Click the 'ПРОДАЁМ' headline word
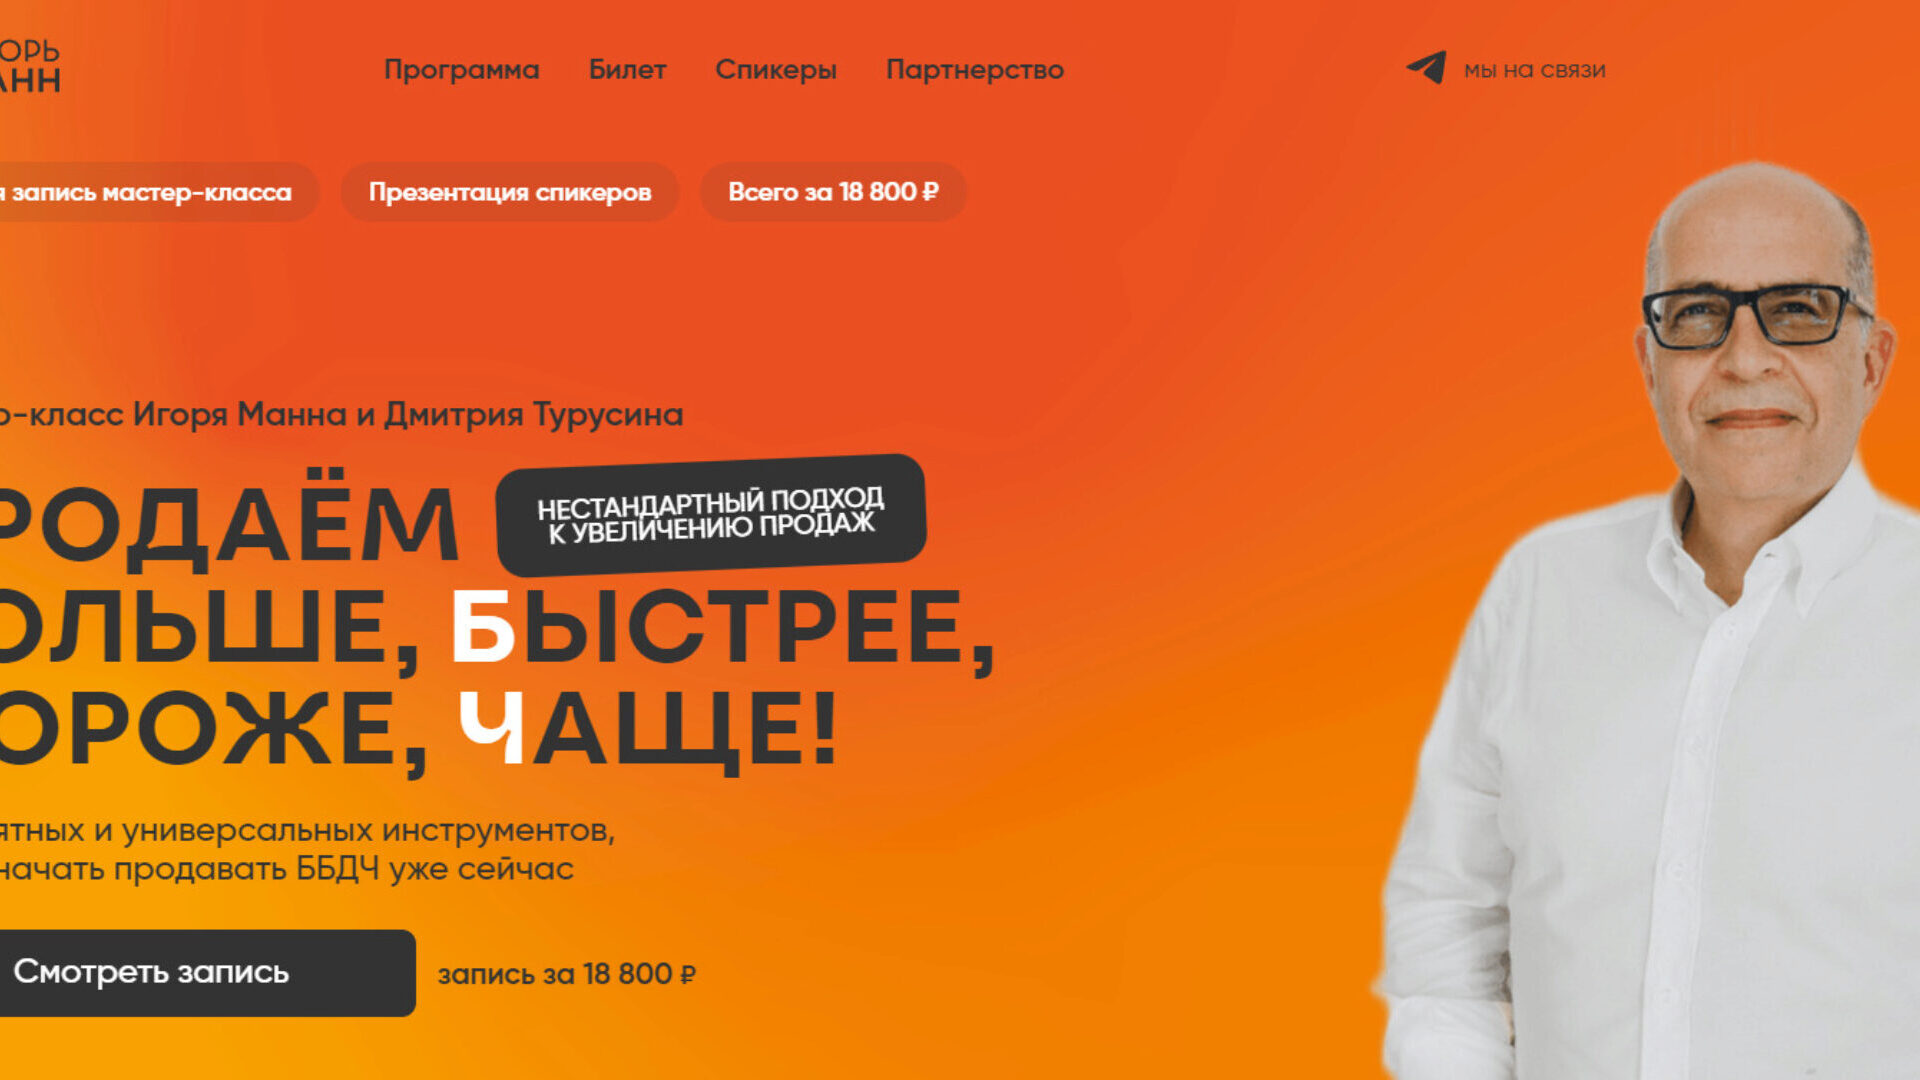This screenshot has width=1920, height=1080. [x=228, y=522]
